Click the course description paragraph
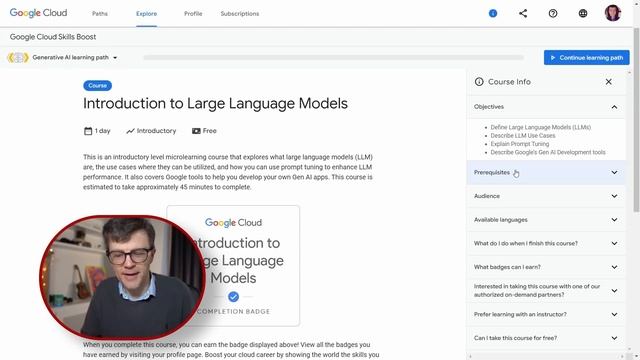The width and height of the screenshot is (640, 360). (228, 172)
